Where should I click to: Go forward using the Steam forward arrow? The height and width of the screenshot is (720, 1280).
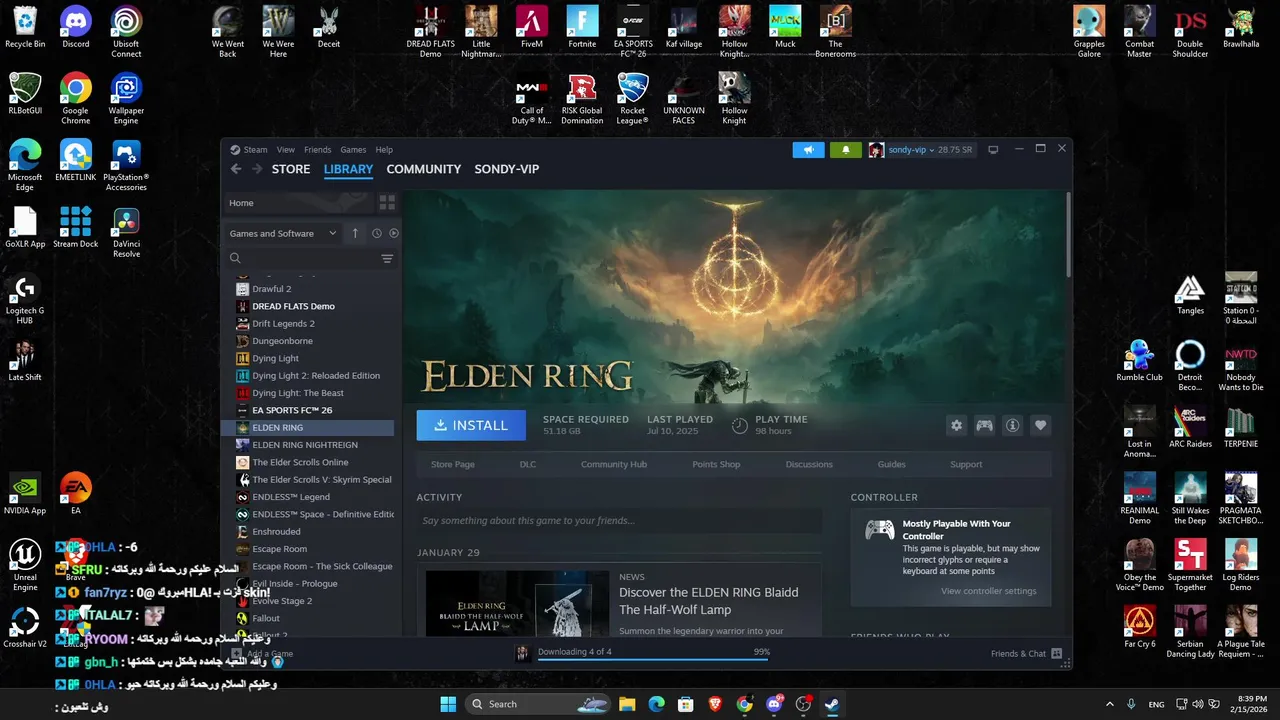click(x=257, y=169)
